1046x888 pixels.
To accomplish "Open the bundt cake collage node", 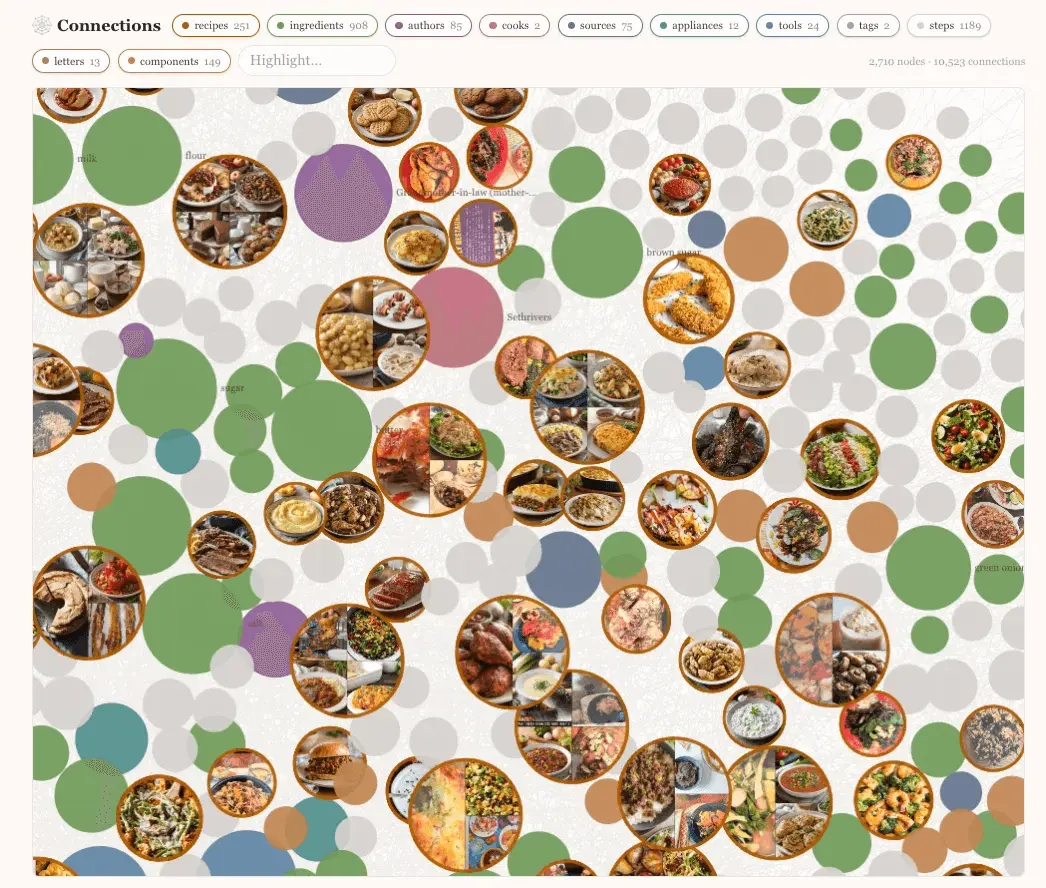I will (89, 603).
